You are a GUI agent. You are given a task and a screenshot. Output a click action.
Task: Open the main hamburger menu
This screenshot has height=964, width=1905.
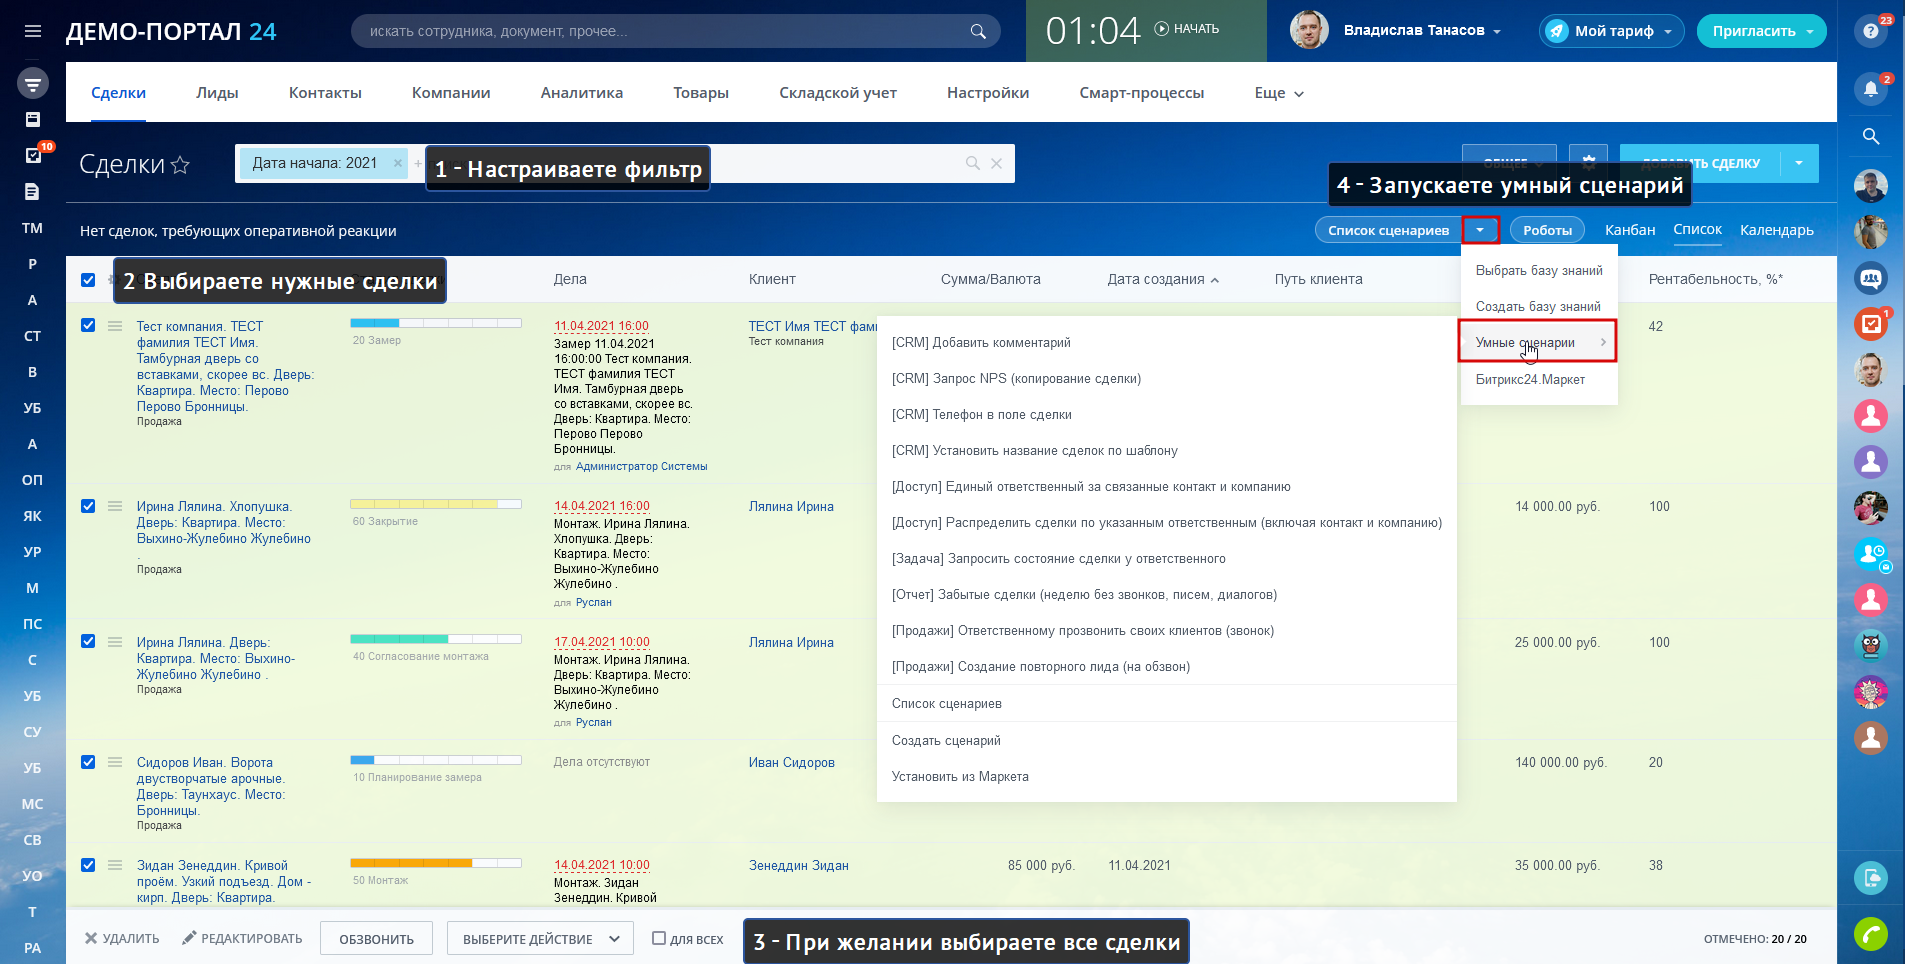(33, 31)
